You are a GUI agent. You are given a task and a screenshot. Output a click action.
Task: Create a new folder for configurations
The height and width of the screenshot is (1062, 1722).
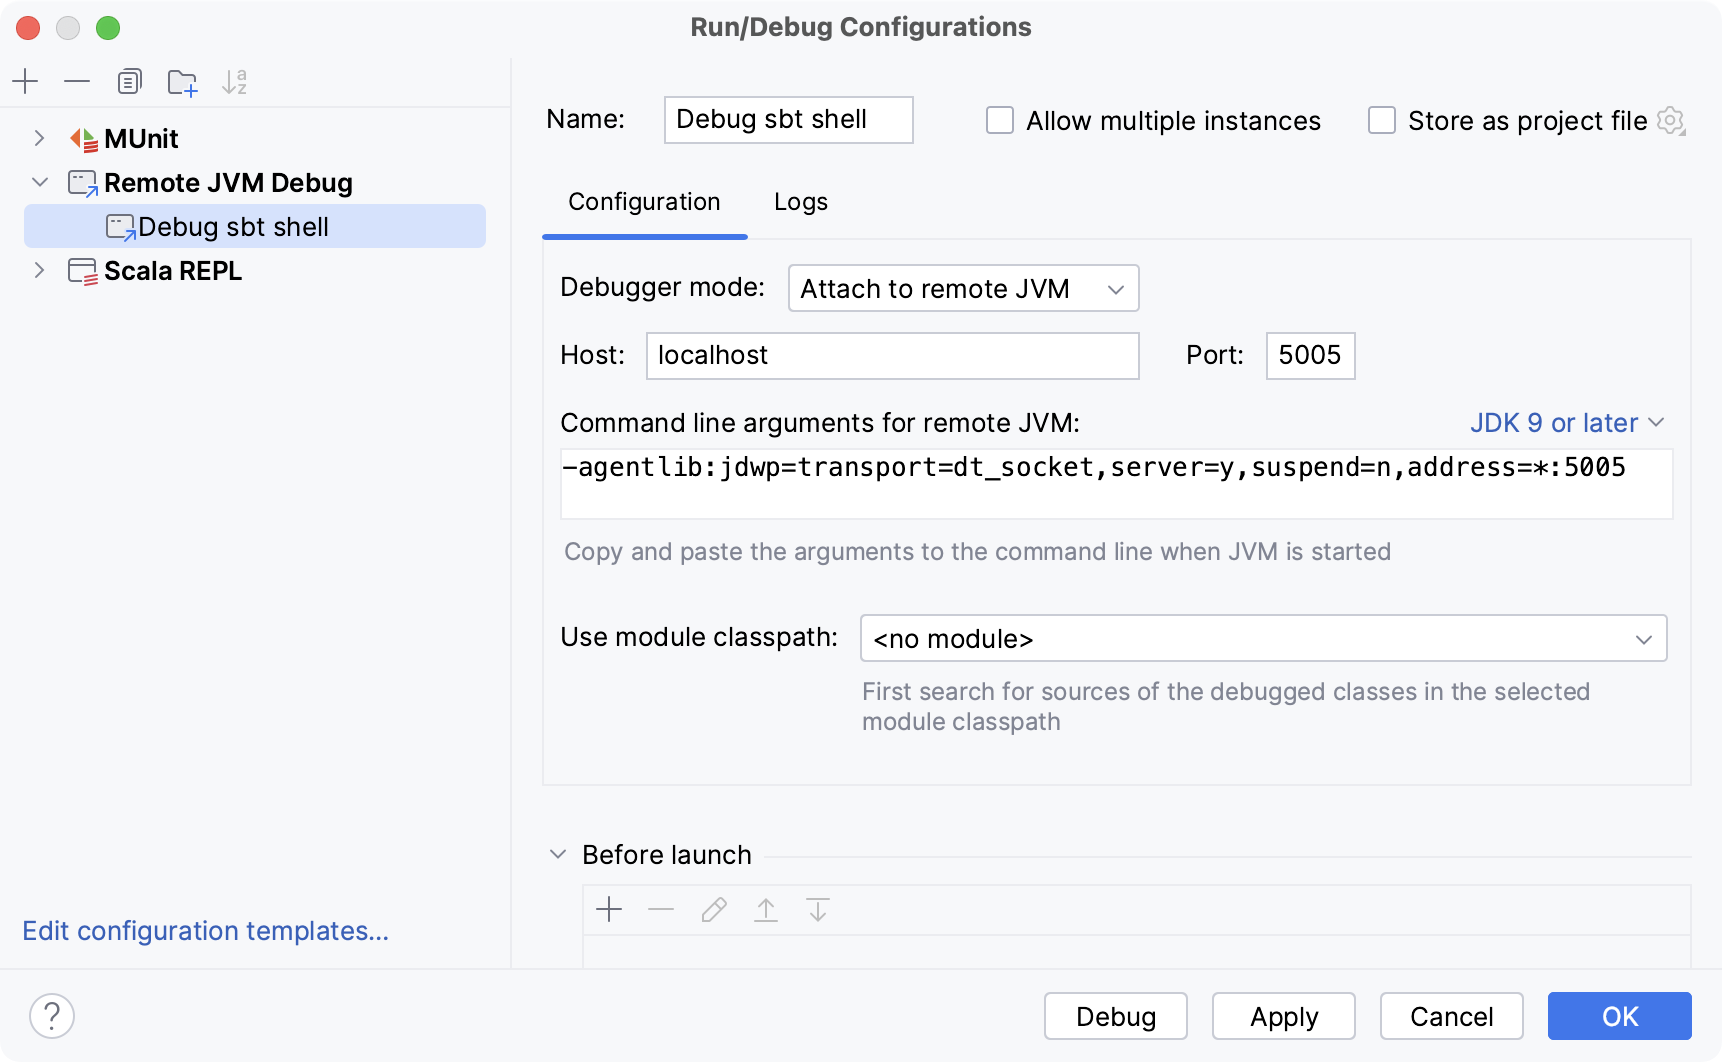(182, 81)
